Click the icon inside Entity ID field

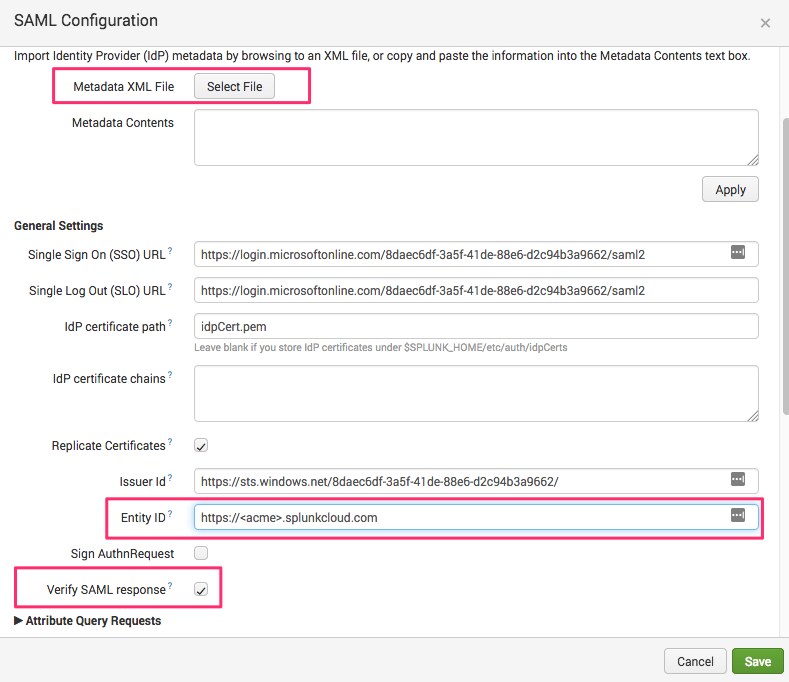click(738, 515)
